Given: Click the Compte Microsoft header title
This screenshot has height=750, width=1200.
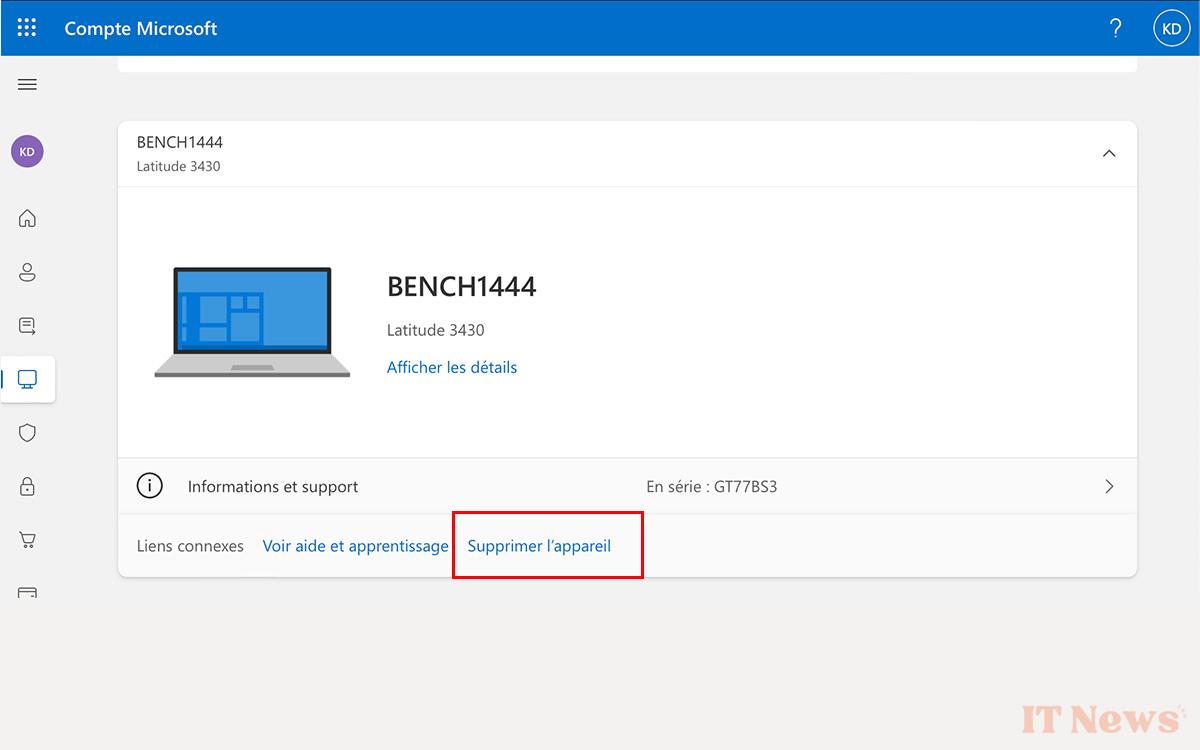Looking at the screenshot, I should coord(141,28).
